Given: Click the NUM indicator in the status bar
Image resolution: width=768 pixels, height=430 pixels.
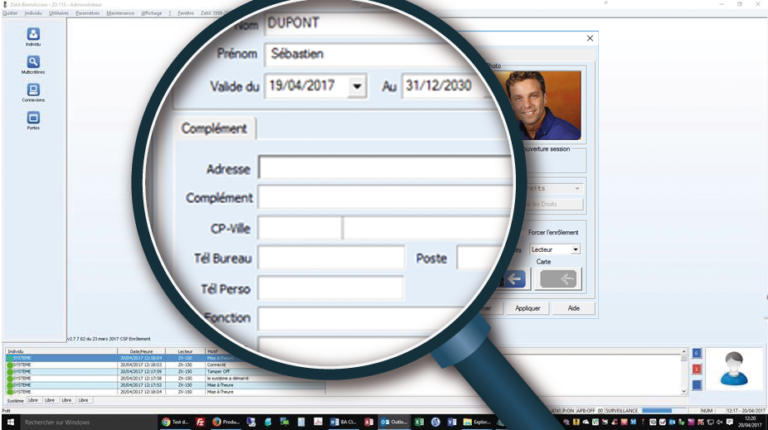Looking at the screenshot, I should click(706, 410).
